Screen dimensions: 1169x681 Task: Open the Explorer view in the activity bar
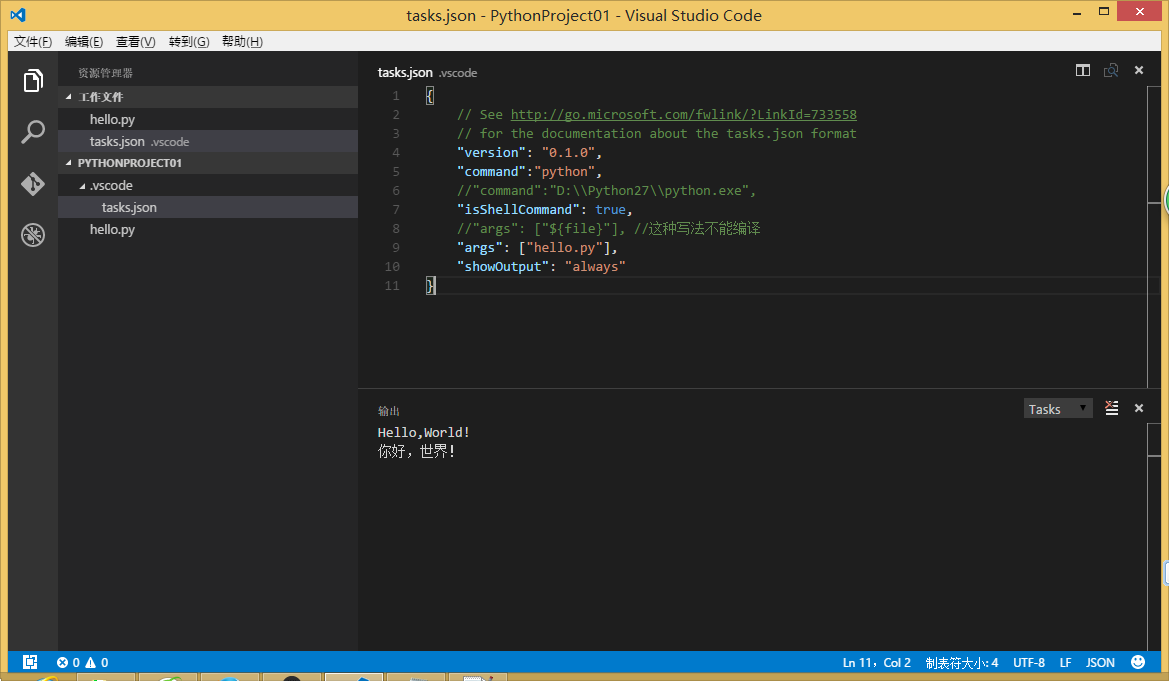point(33,81)
